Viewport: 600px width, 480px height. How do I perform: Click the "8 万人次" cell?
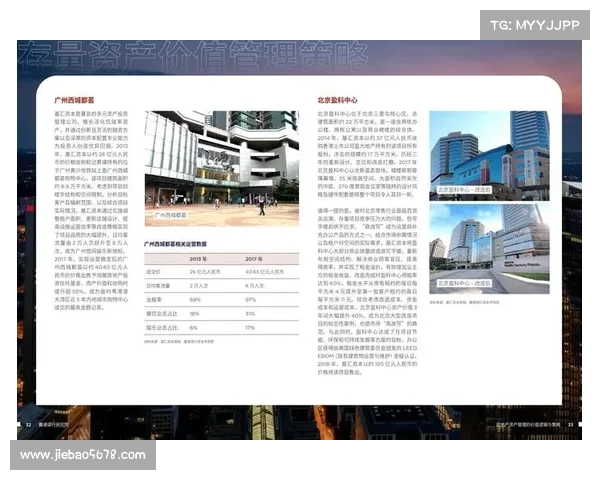[254, 286]
